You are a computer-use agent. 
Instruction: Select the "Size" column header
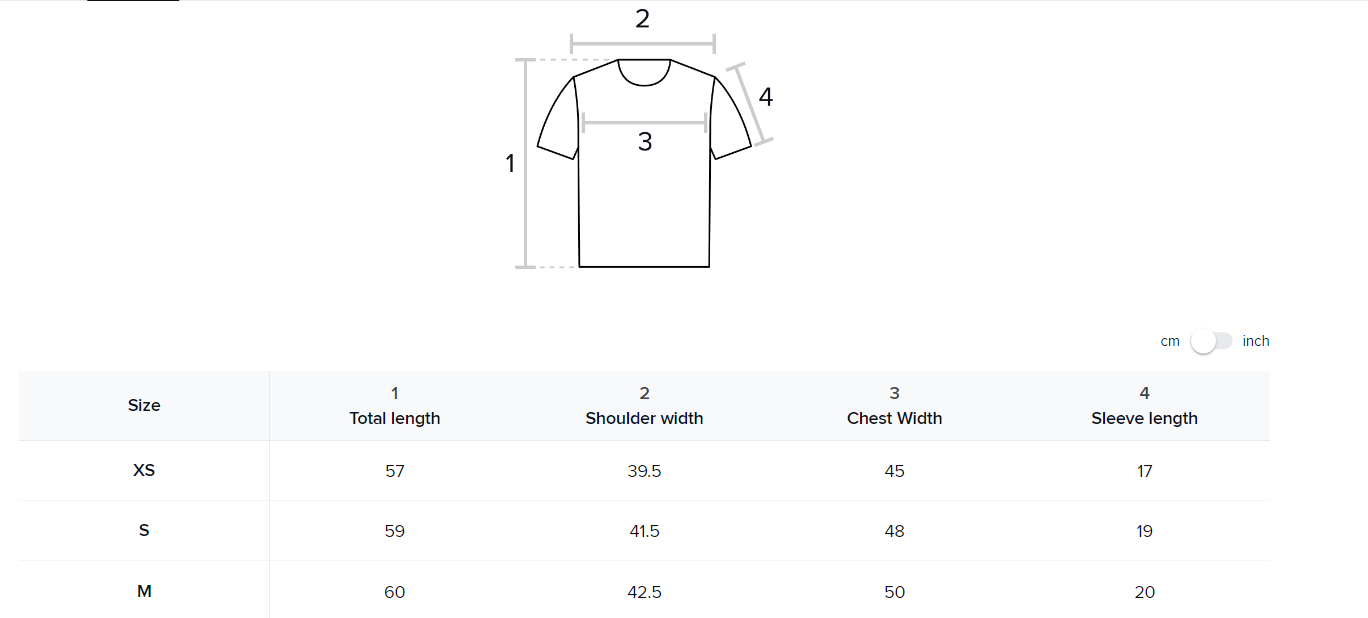(x=144, y=405)
